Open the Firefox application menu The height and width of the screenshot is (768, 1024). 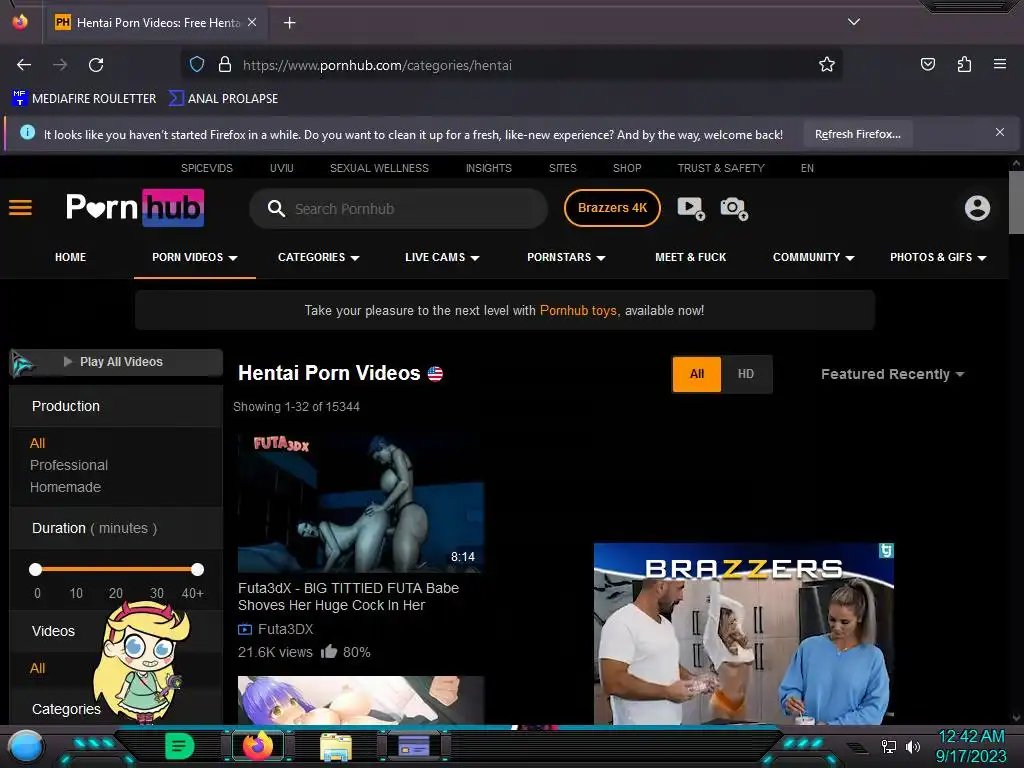click(x=1000, y=64)
